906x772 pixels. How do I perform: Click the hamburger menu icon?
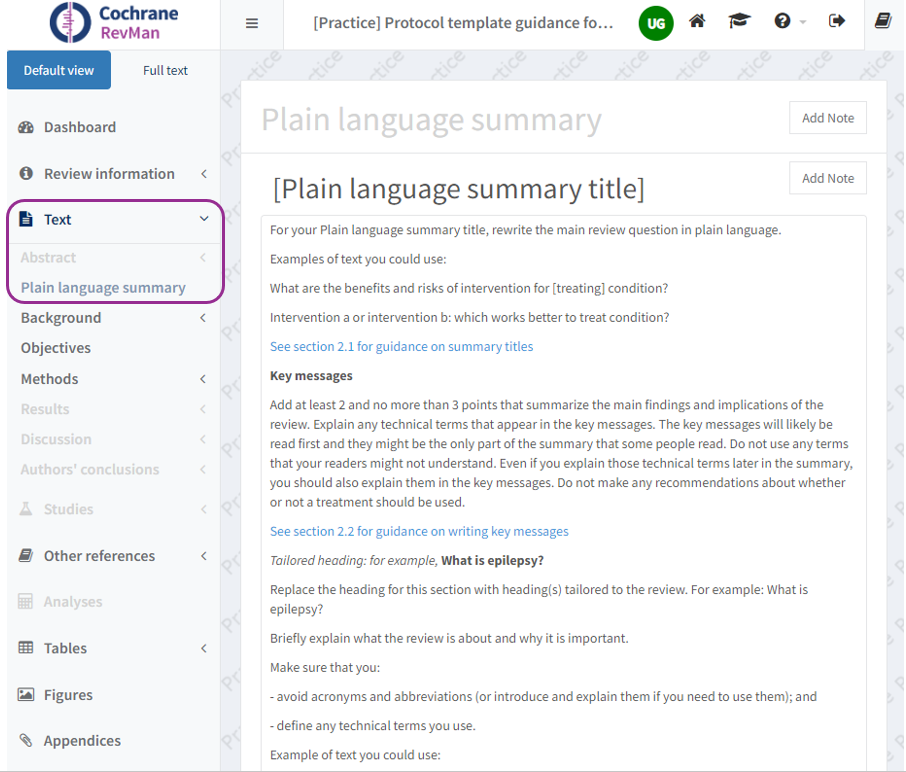tap(252, 24)
